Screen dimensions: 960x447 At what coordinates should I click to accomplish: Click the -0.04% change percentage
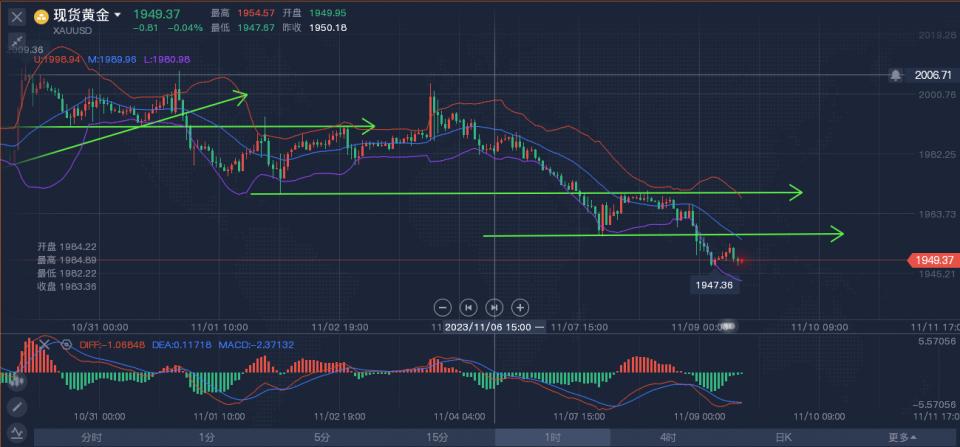click(186, 28)
